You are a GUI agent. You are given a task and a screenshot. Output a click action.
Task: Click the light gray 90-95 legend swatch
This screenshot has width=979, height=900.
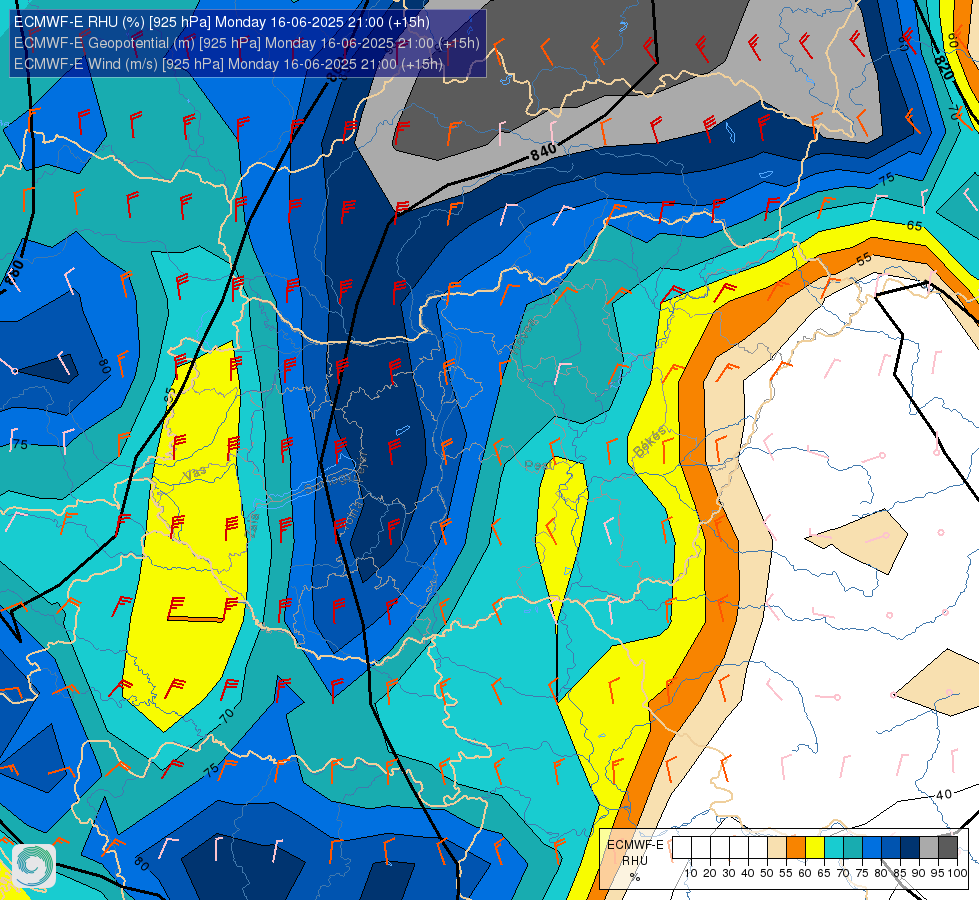tap(928, 848)
